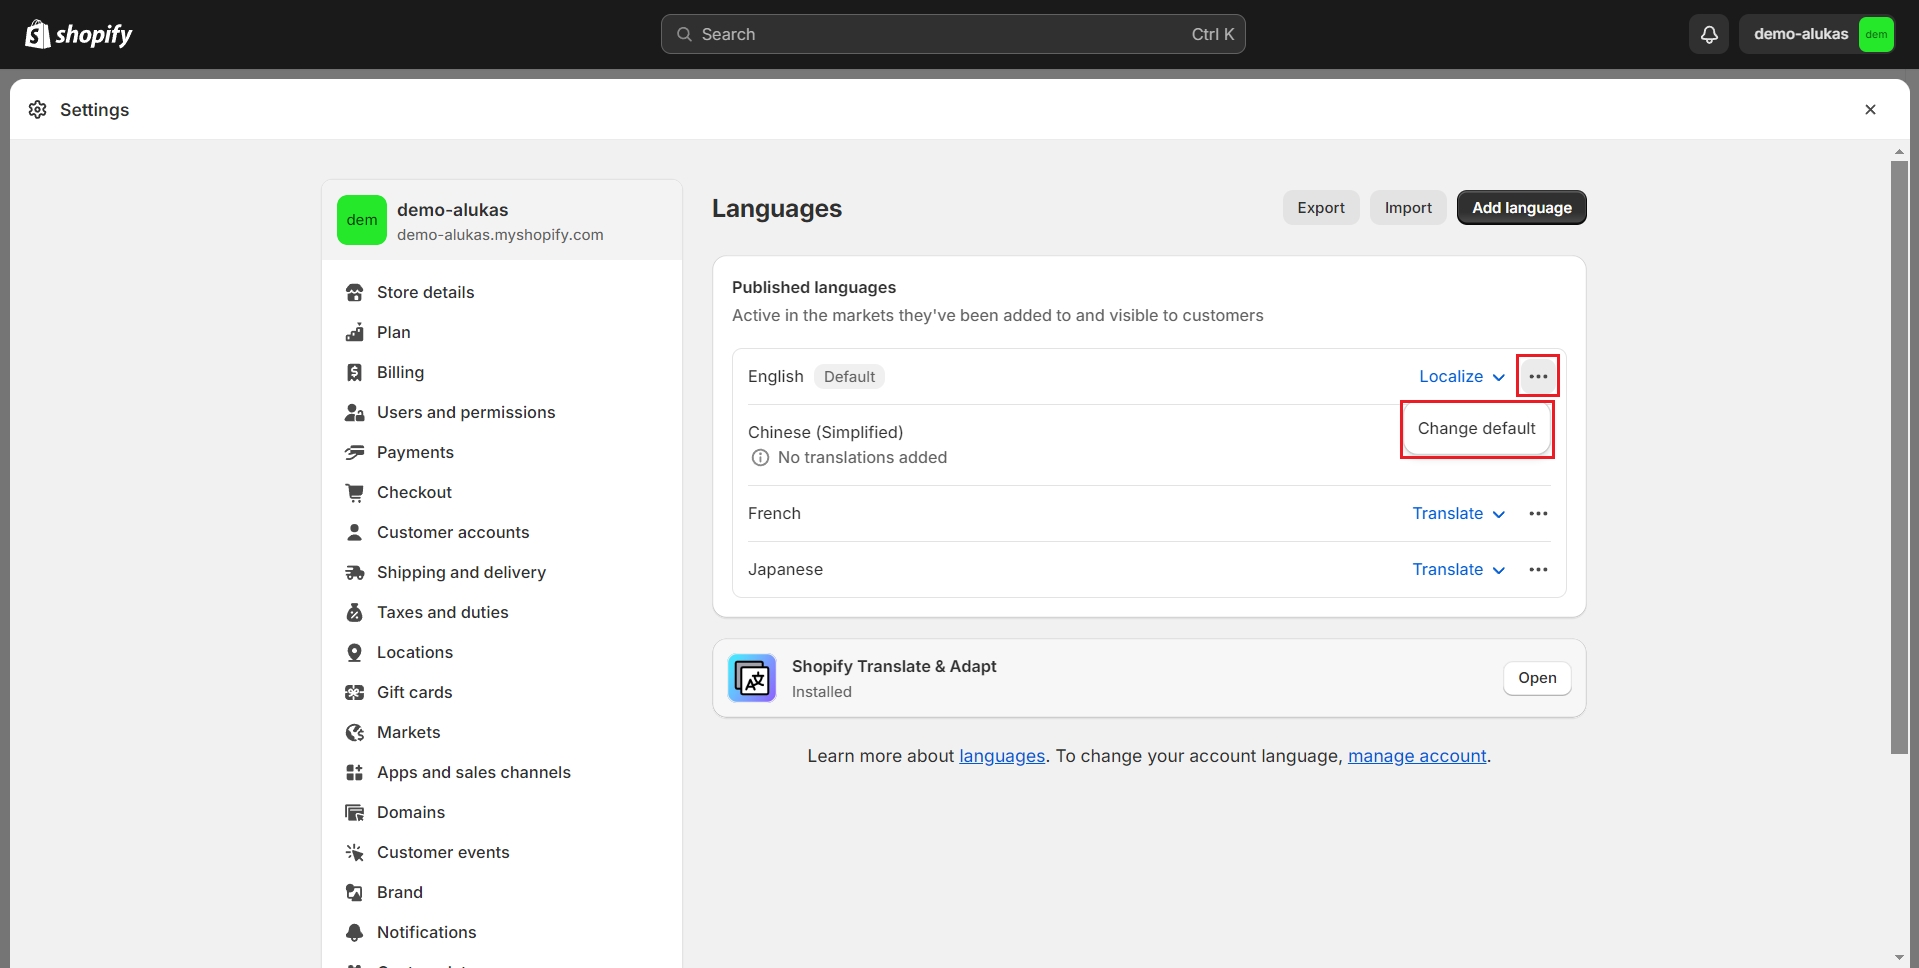Expand the Translate dropdown for French

(1458, 514)
